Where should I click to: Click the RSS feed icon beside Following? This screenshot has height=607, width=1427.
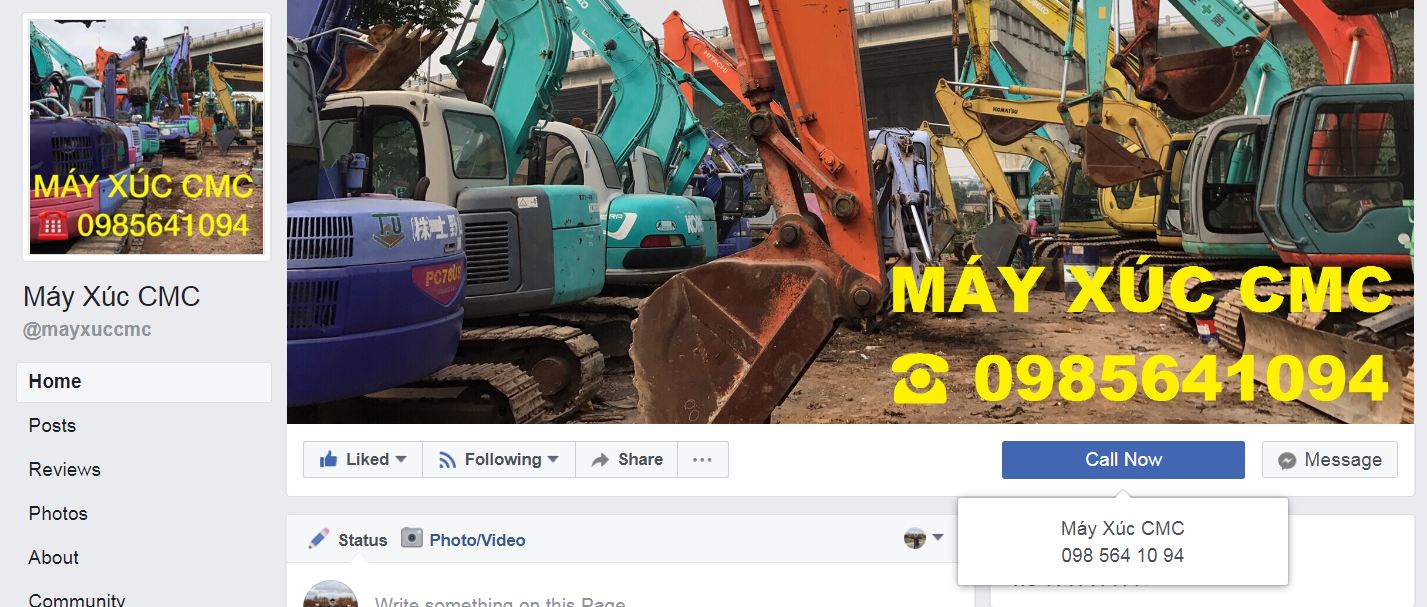pos(447,460)
